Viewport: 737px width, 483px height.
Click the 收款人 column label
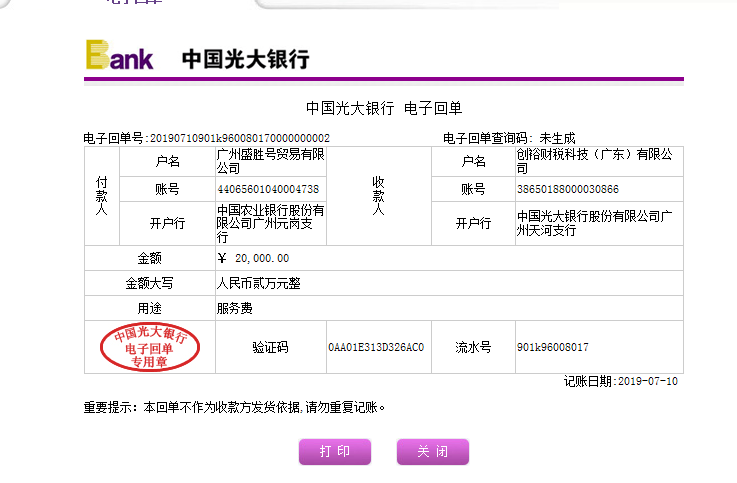[378, 196]
